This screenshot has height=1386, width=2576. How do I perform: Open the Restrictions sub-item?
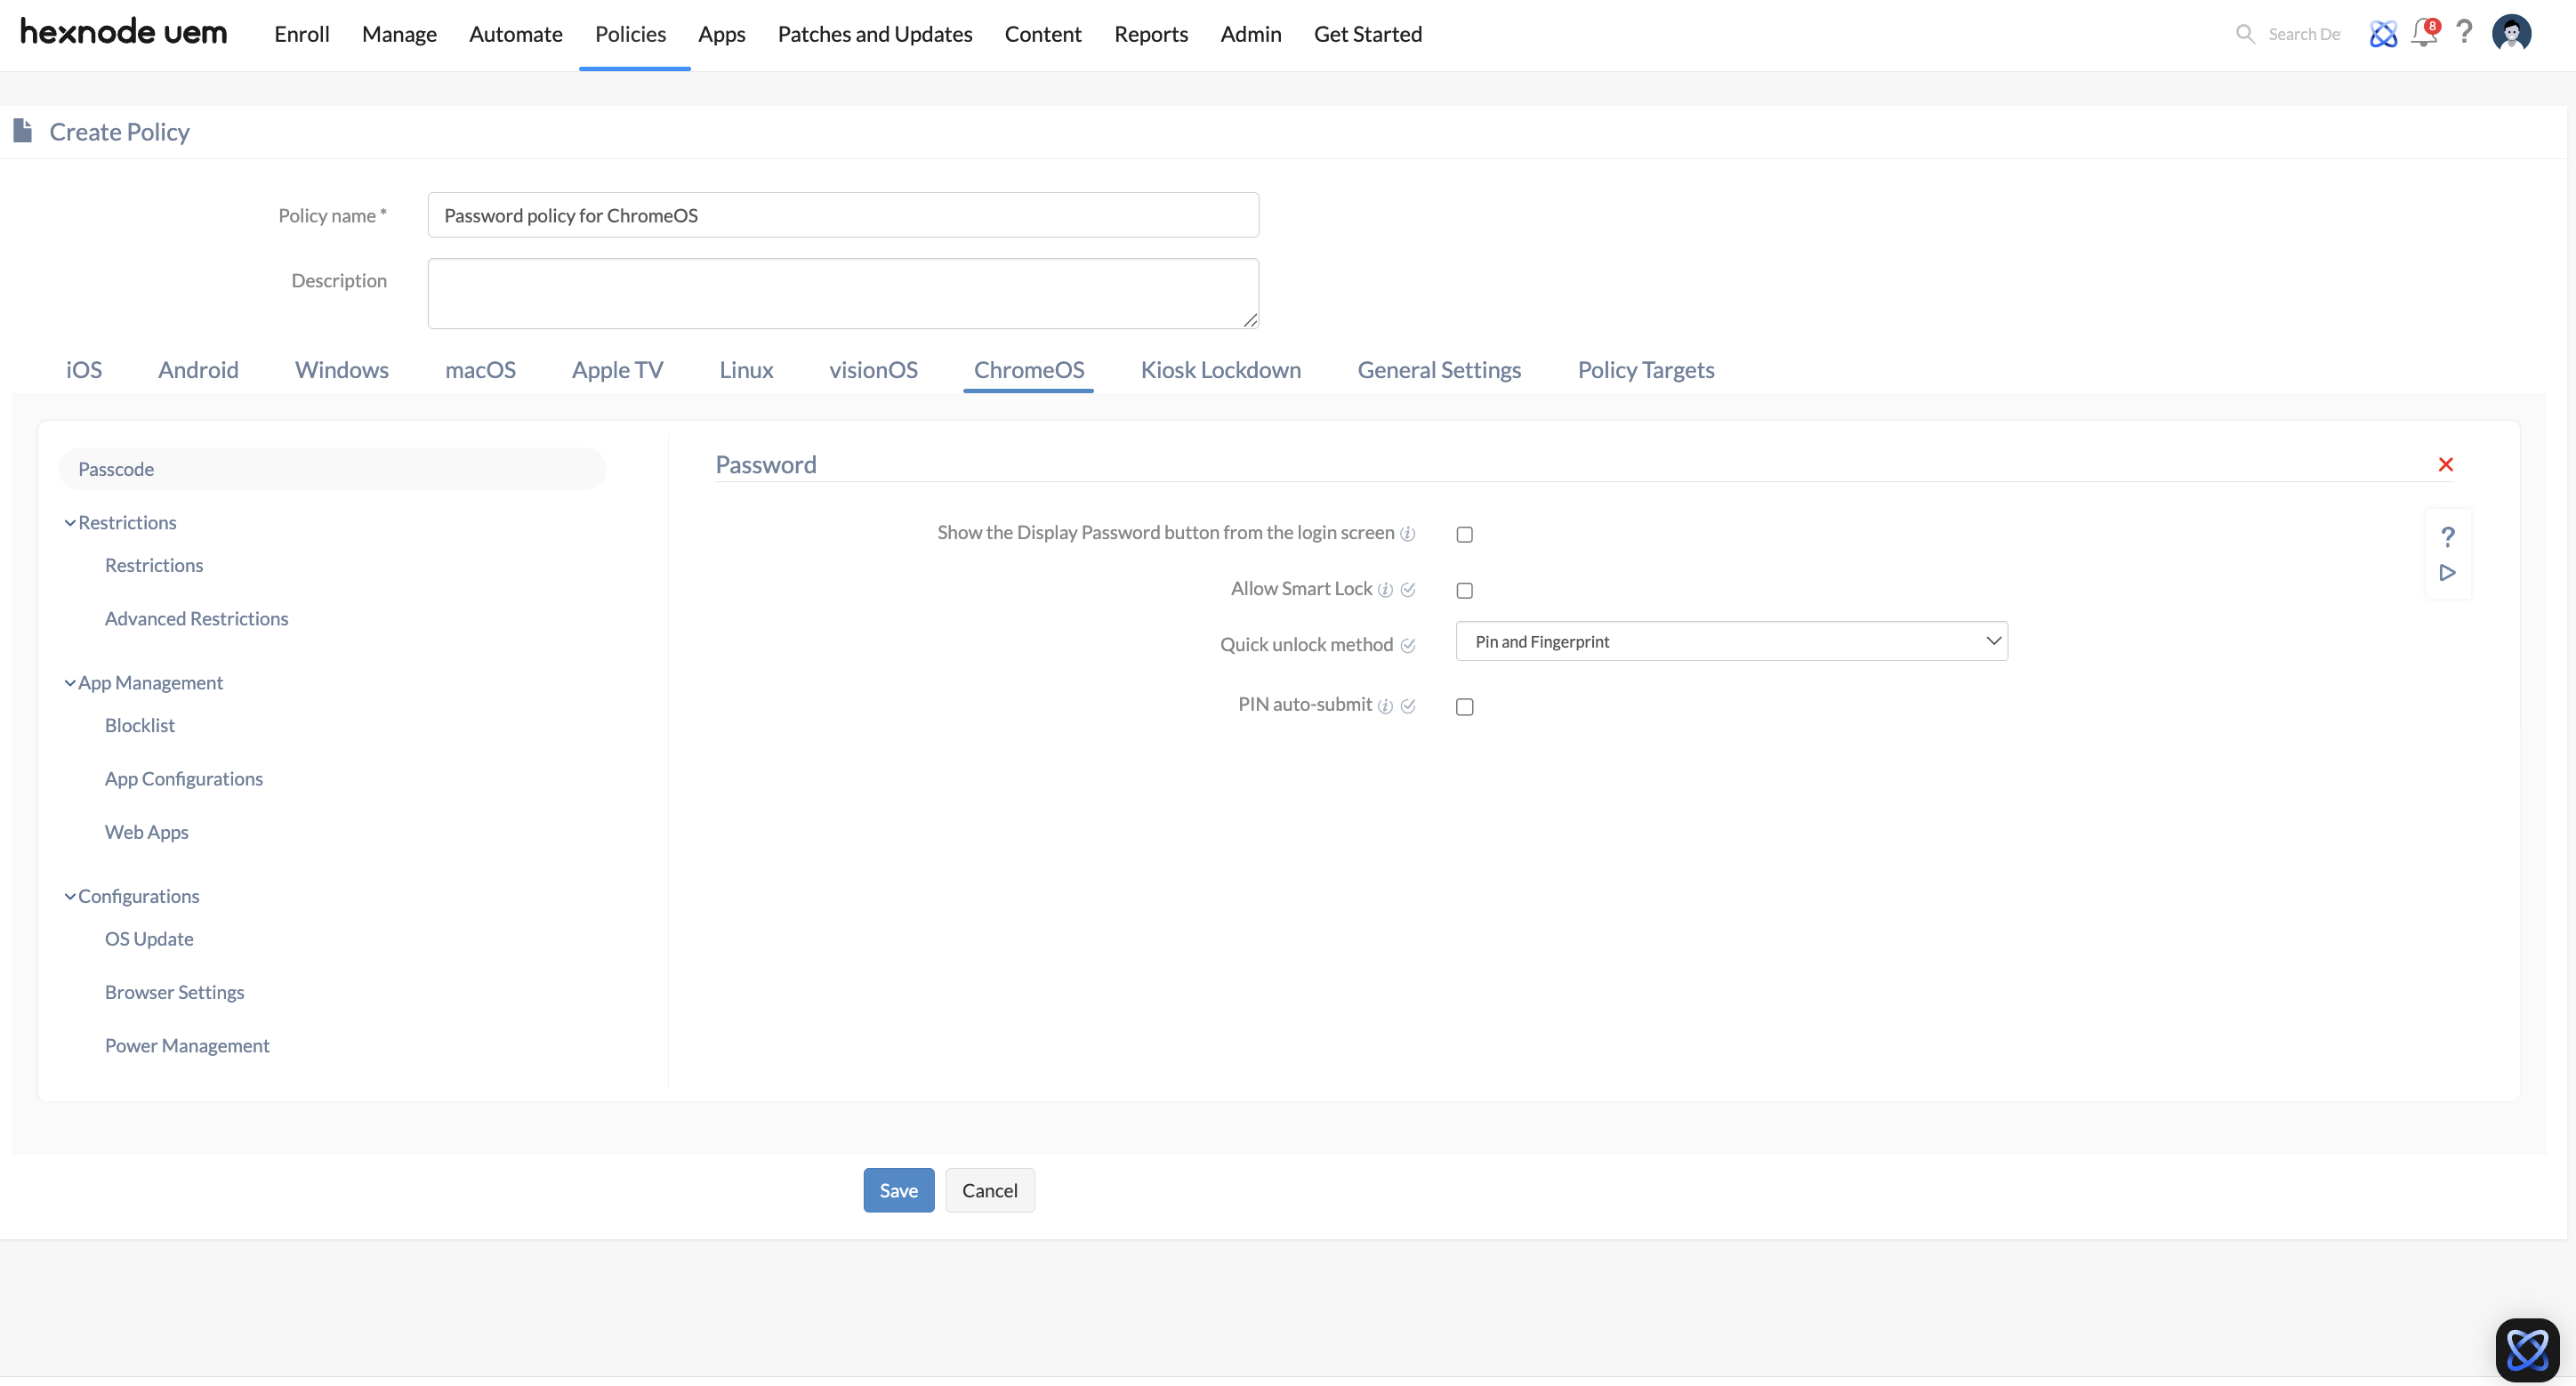coord(154,565)
